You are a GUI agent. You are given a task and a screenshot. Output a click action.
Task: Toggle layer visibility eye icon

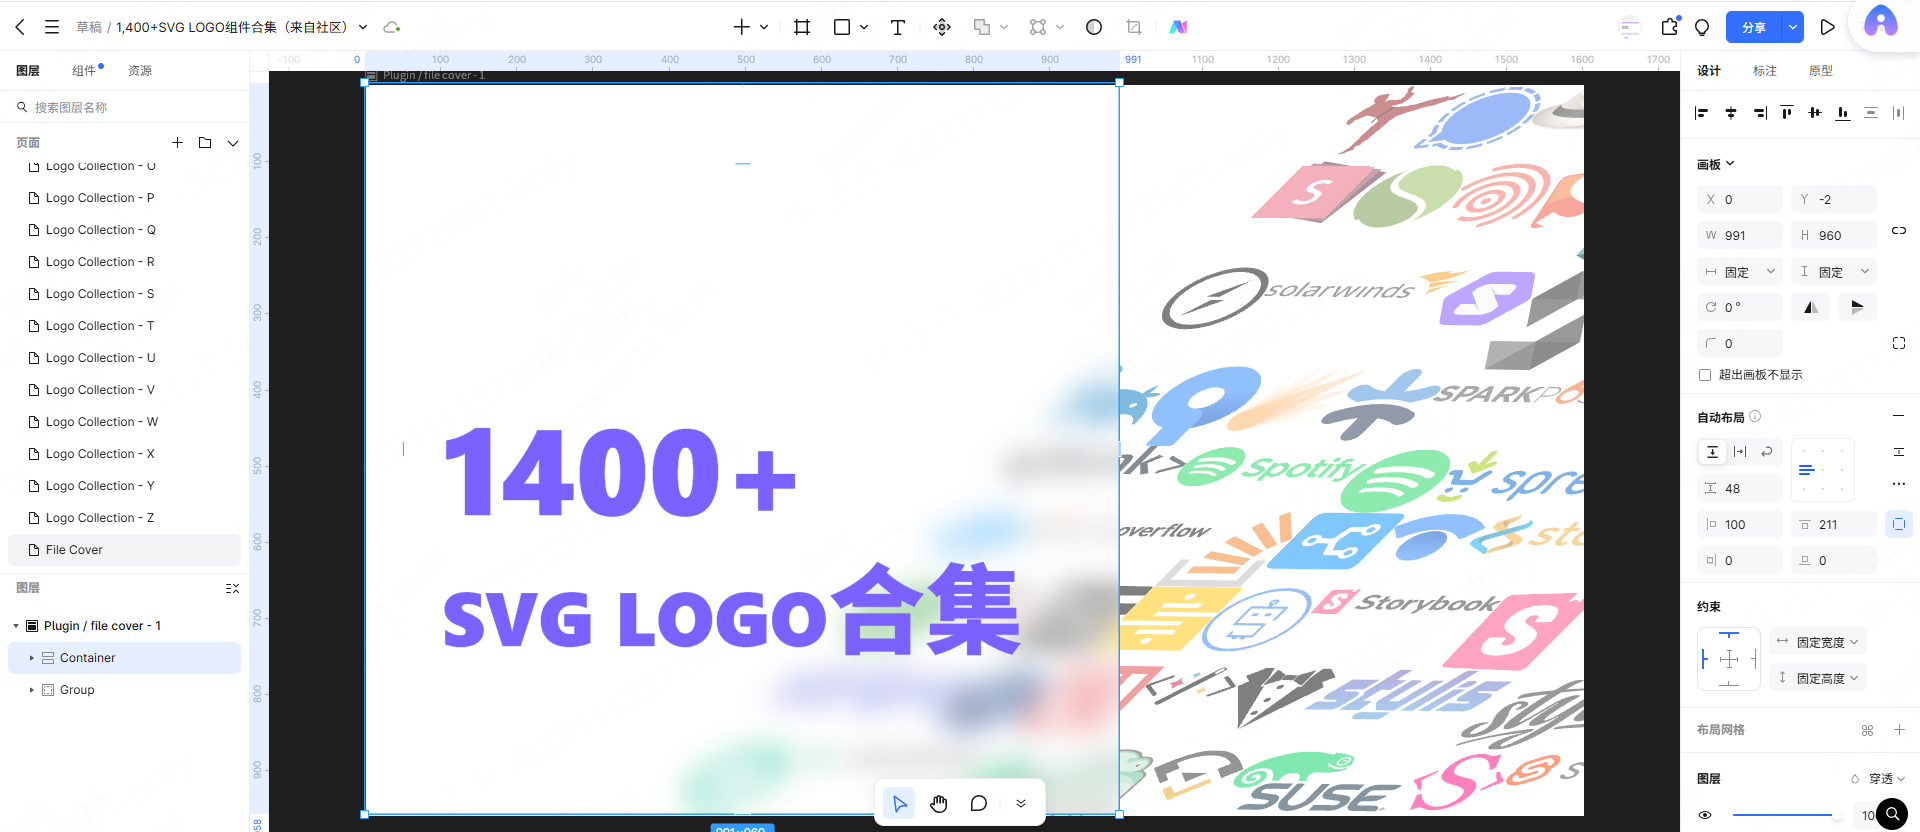coord(1705,815)
